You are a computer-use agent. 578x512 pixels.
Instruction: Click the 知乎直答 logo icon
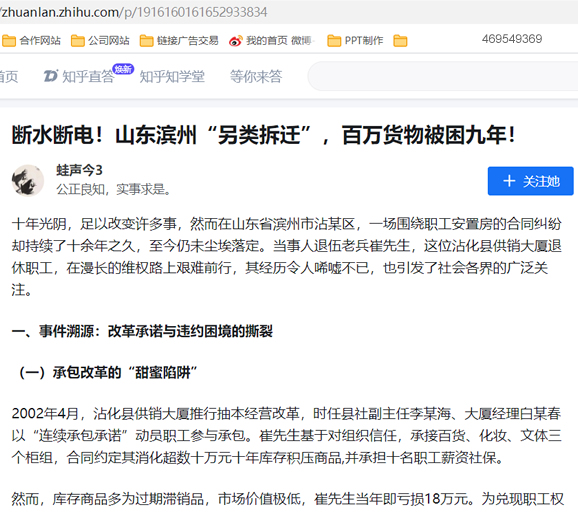pos(51,76)
